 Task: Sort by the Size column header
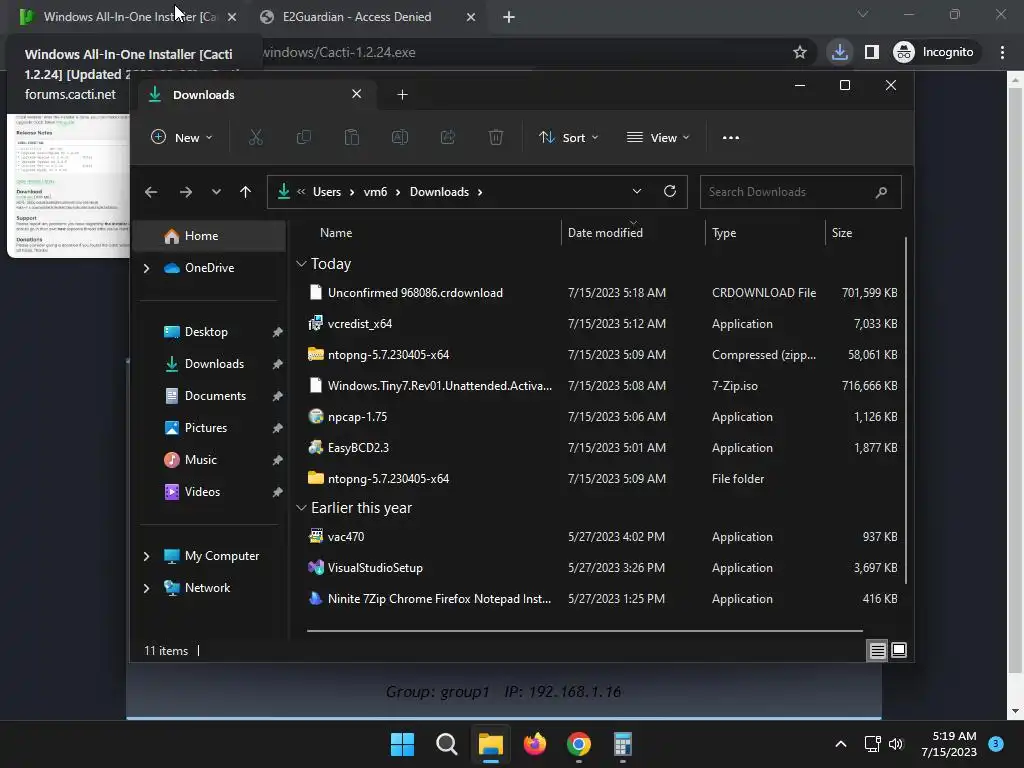tap(842, 232)
